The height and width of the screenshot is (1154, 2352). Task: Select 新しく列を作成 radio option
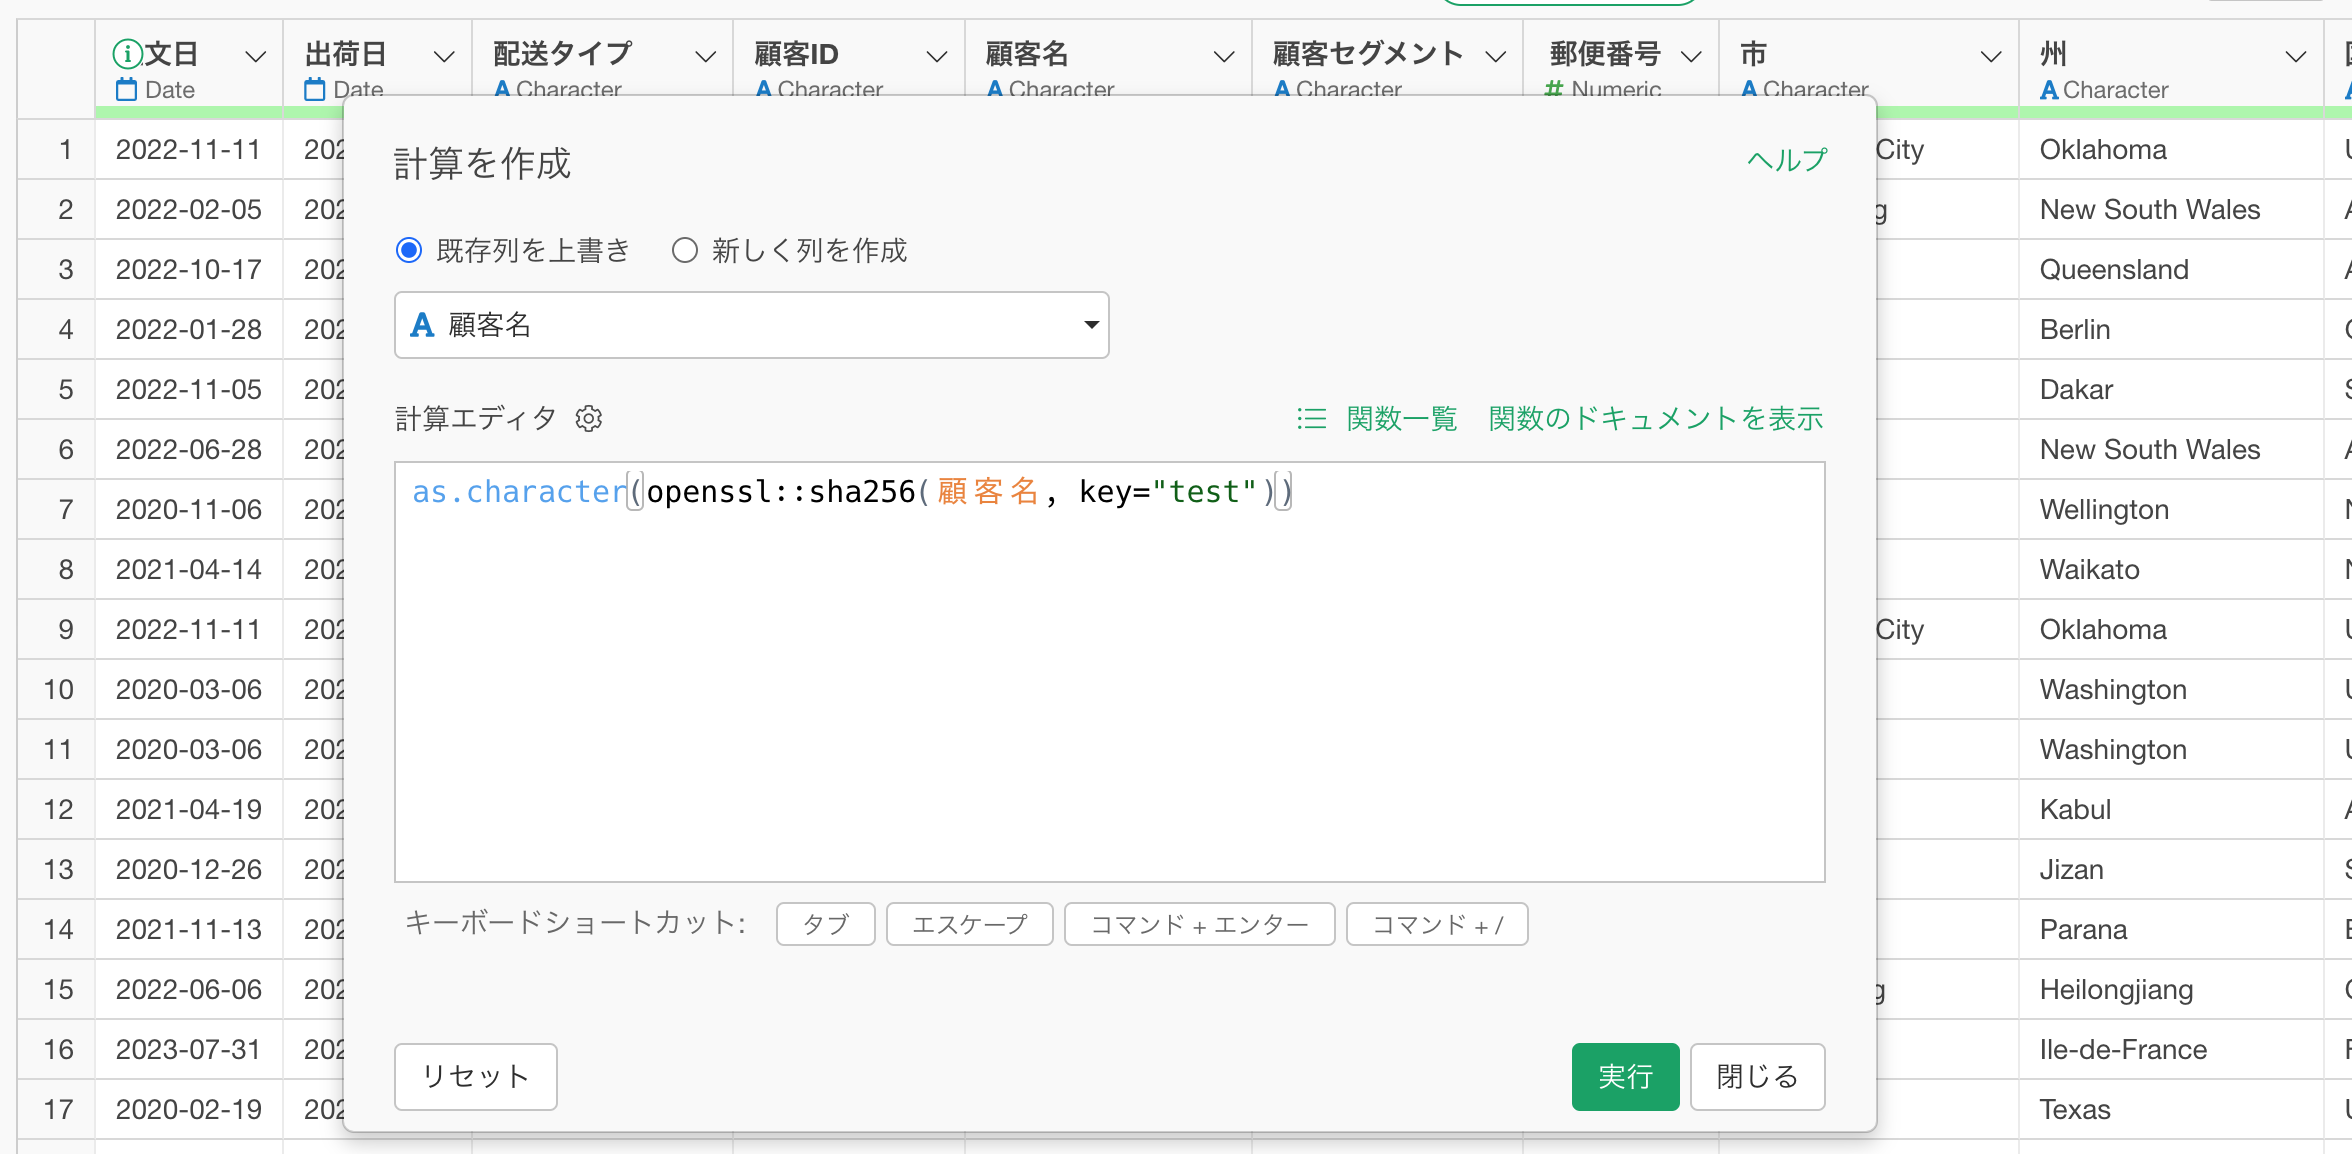pyautogui.click(x=685, y=250)
